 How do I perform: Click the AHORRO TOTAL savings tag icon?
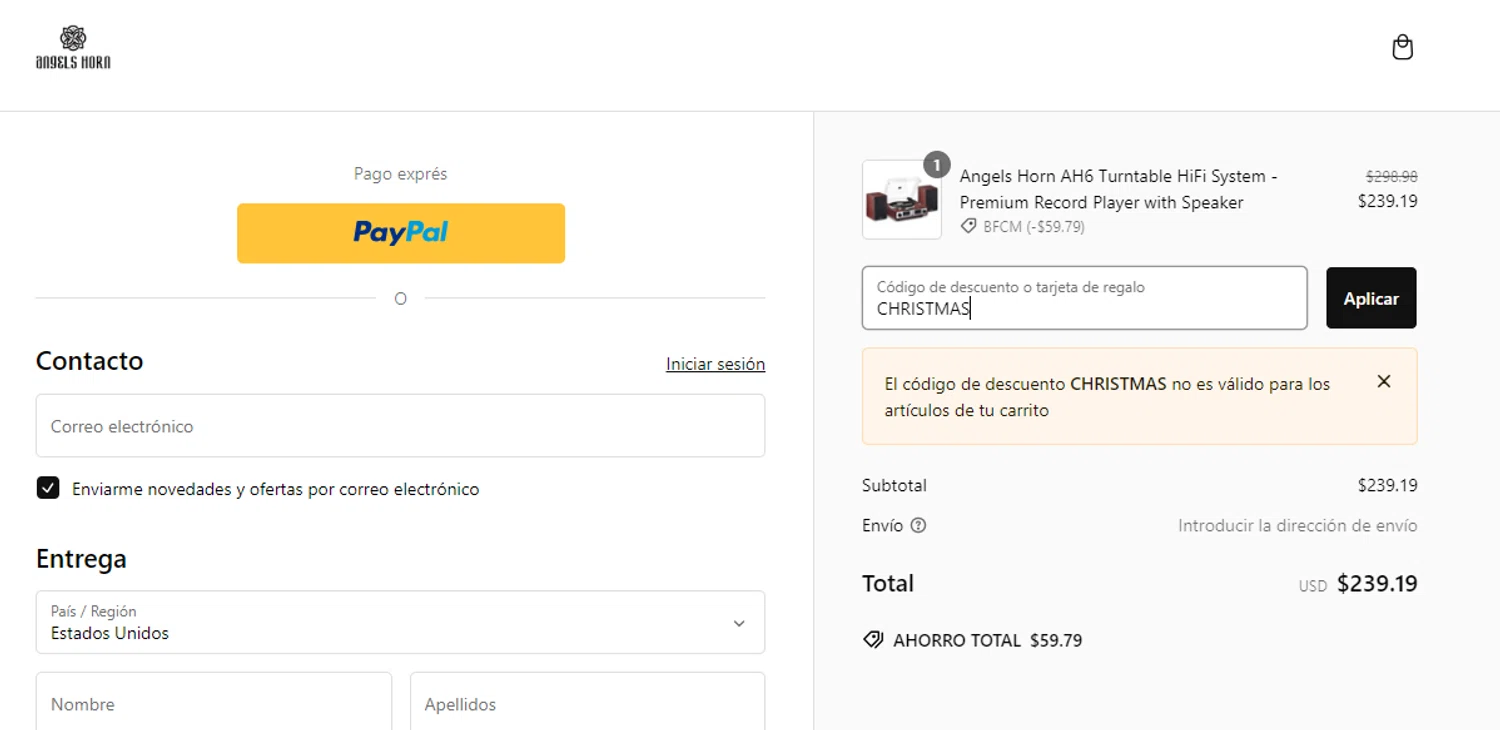tap(873, 640)
